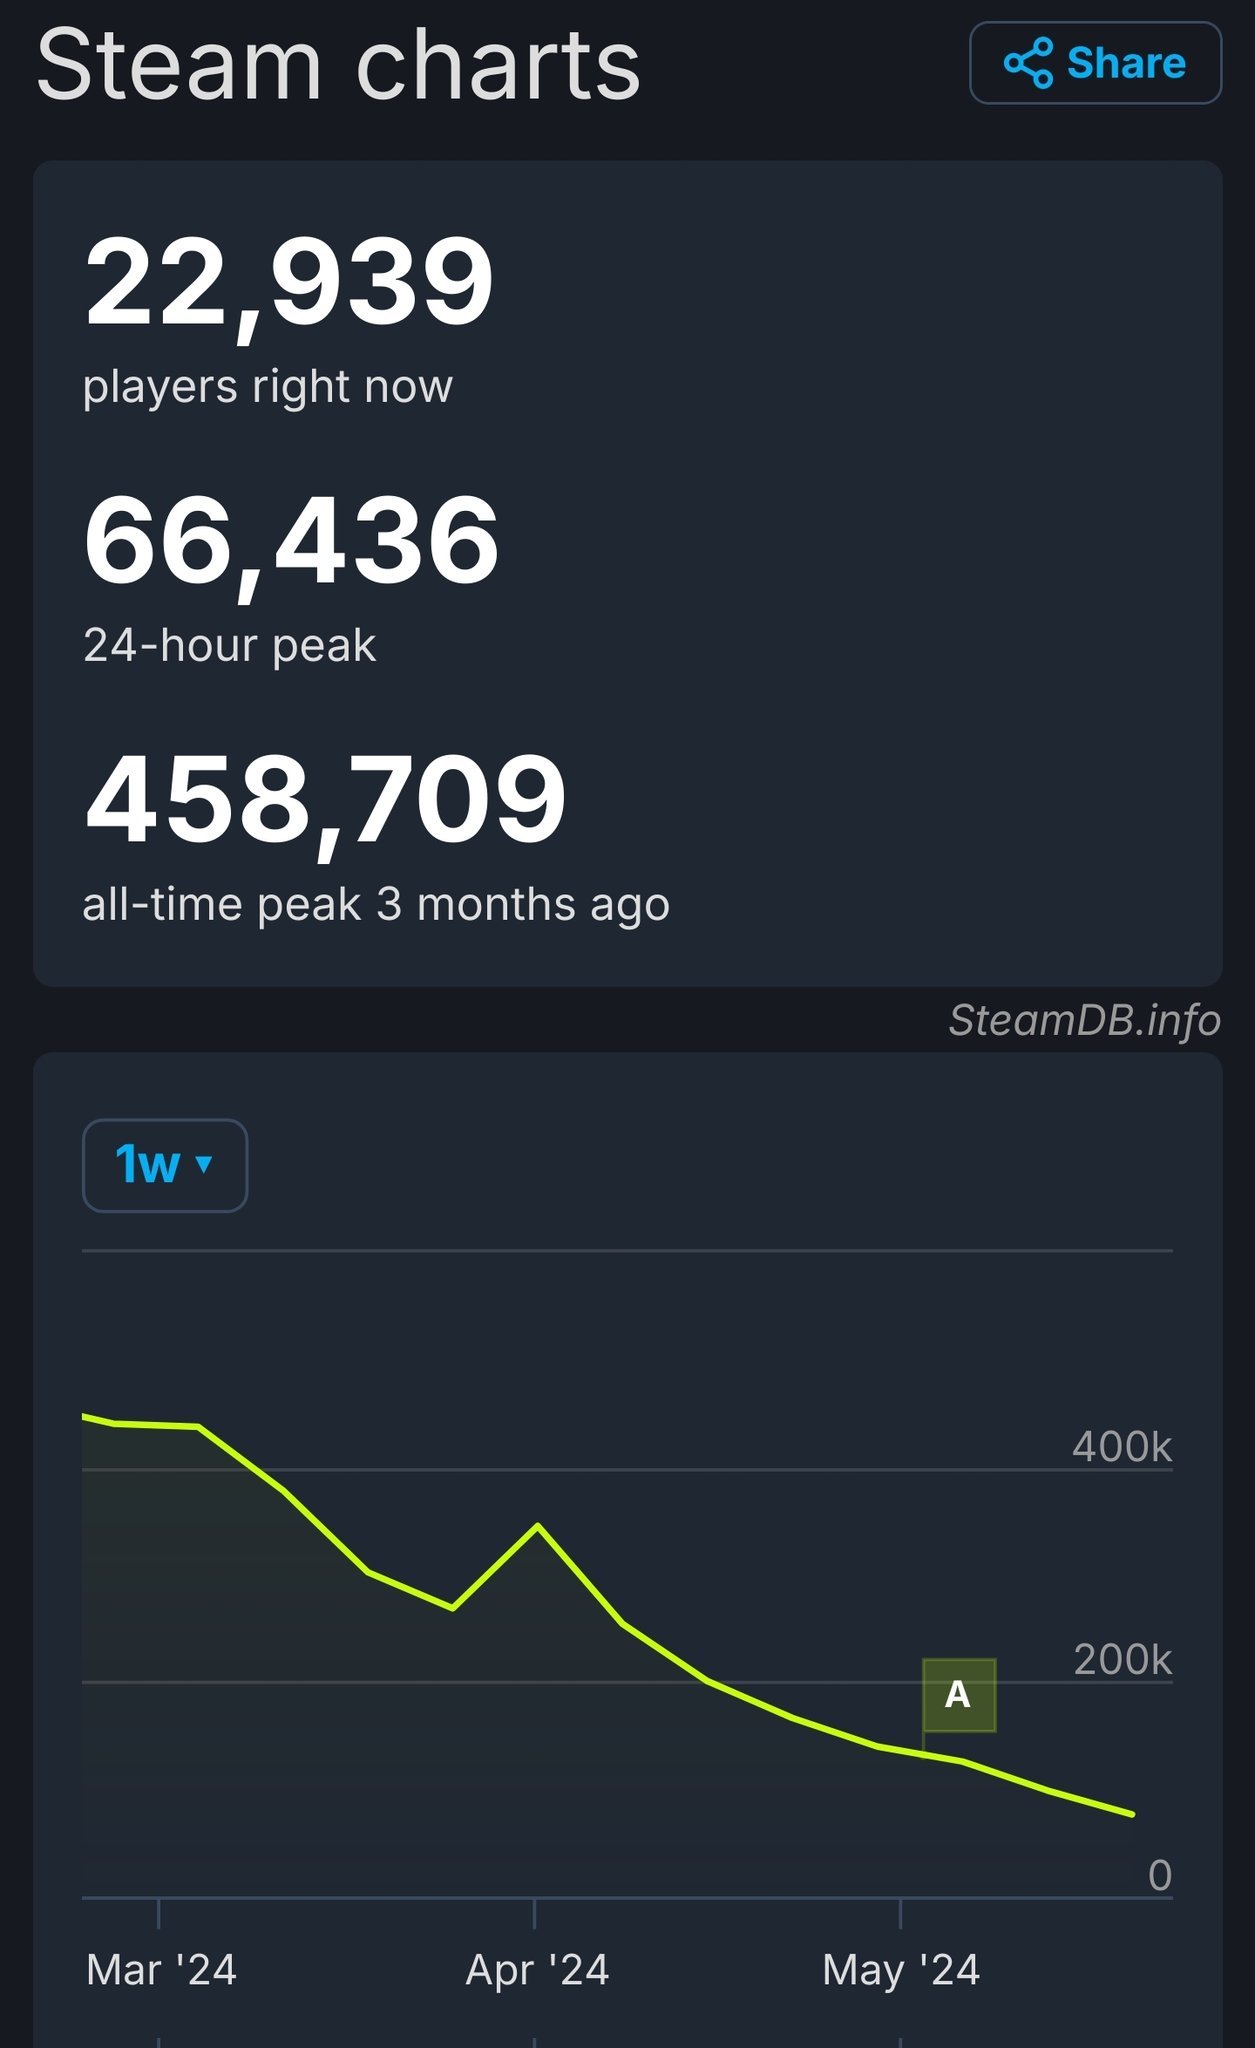Click the 400k y-axis label
1255x2048 pixels.
(x=1121, y=1447)
